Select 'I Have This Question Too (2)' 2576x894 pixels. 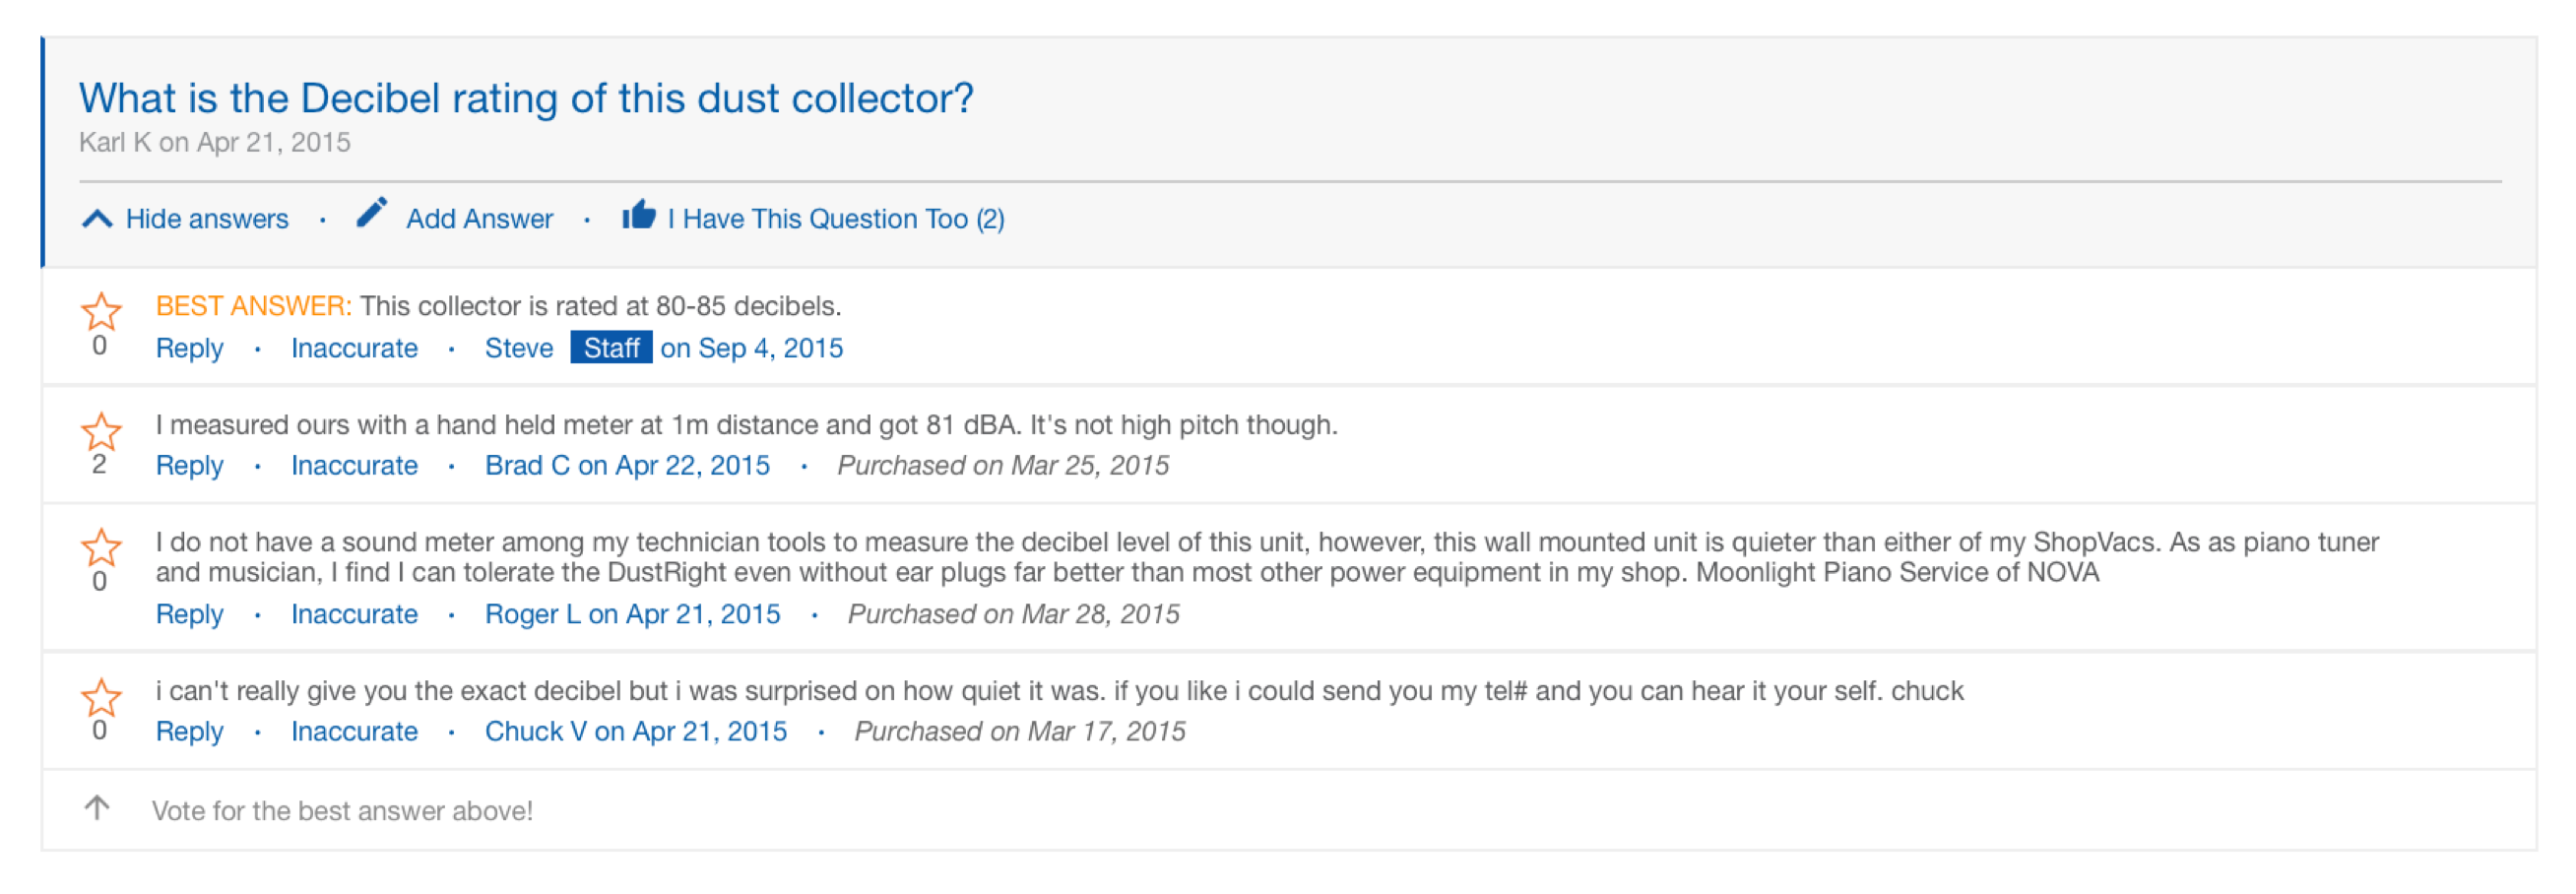coord(836,219)
